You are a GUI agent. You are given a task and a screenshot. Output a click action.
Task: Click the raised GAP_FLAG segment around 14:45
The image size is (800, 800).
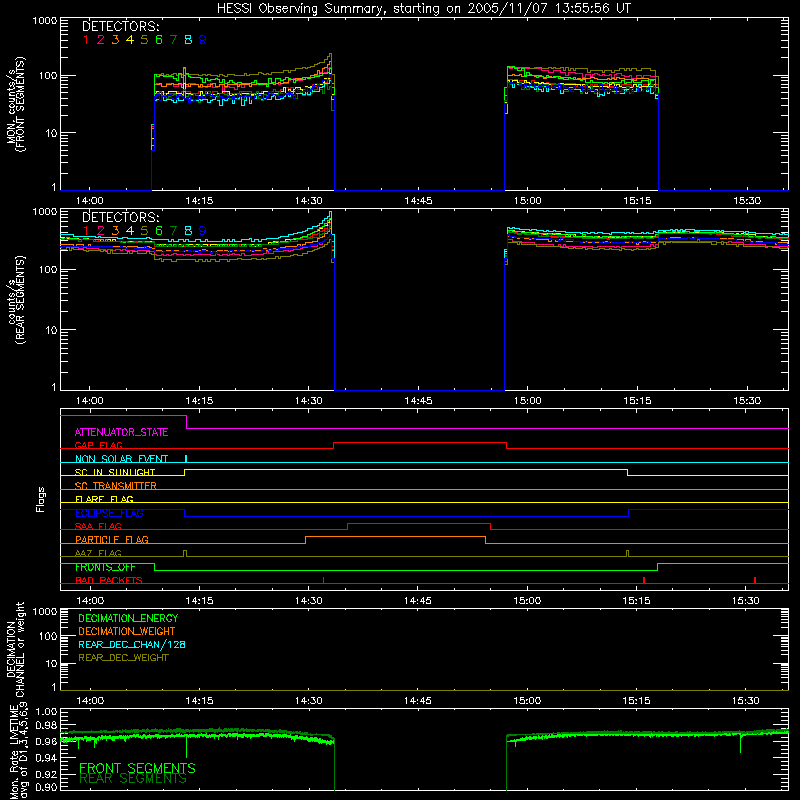coord(420,442)
